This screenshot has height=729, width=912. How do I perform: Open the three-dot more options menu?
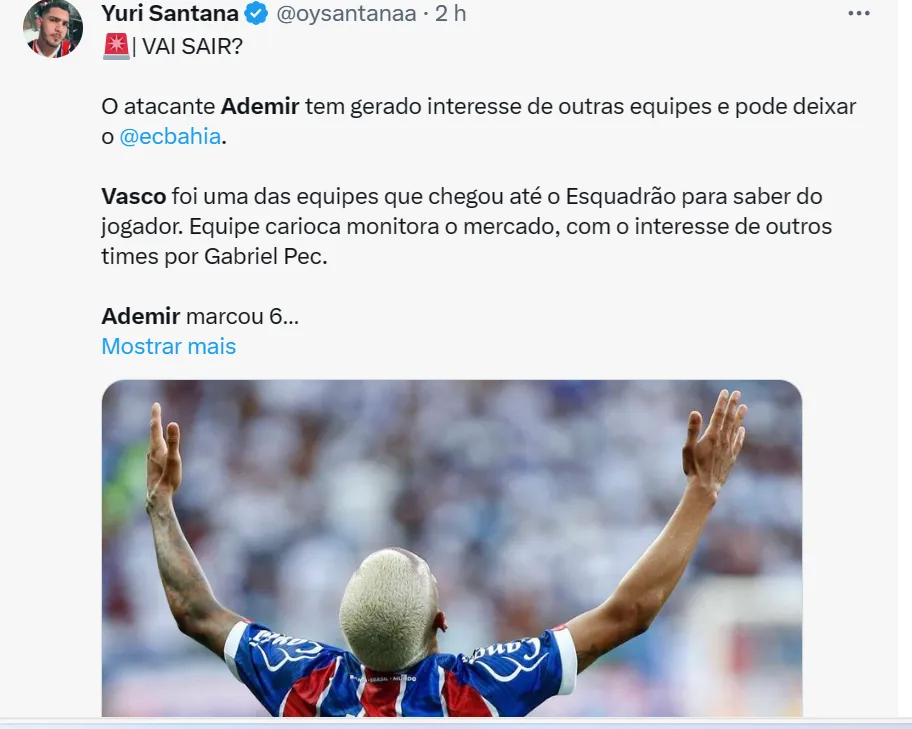858,13
